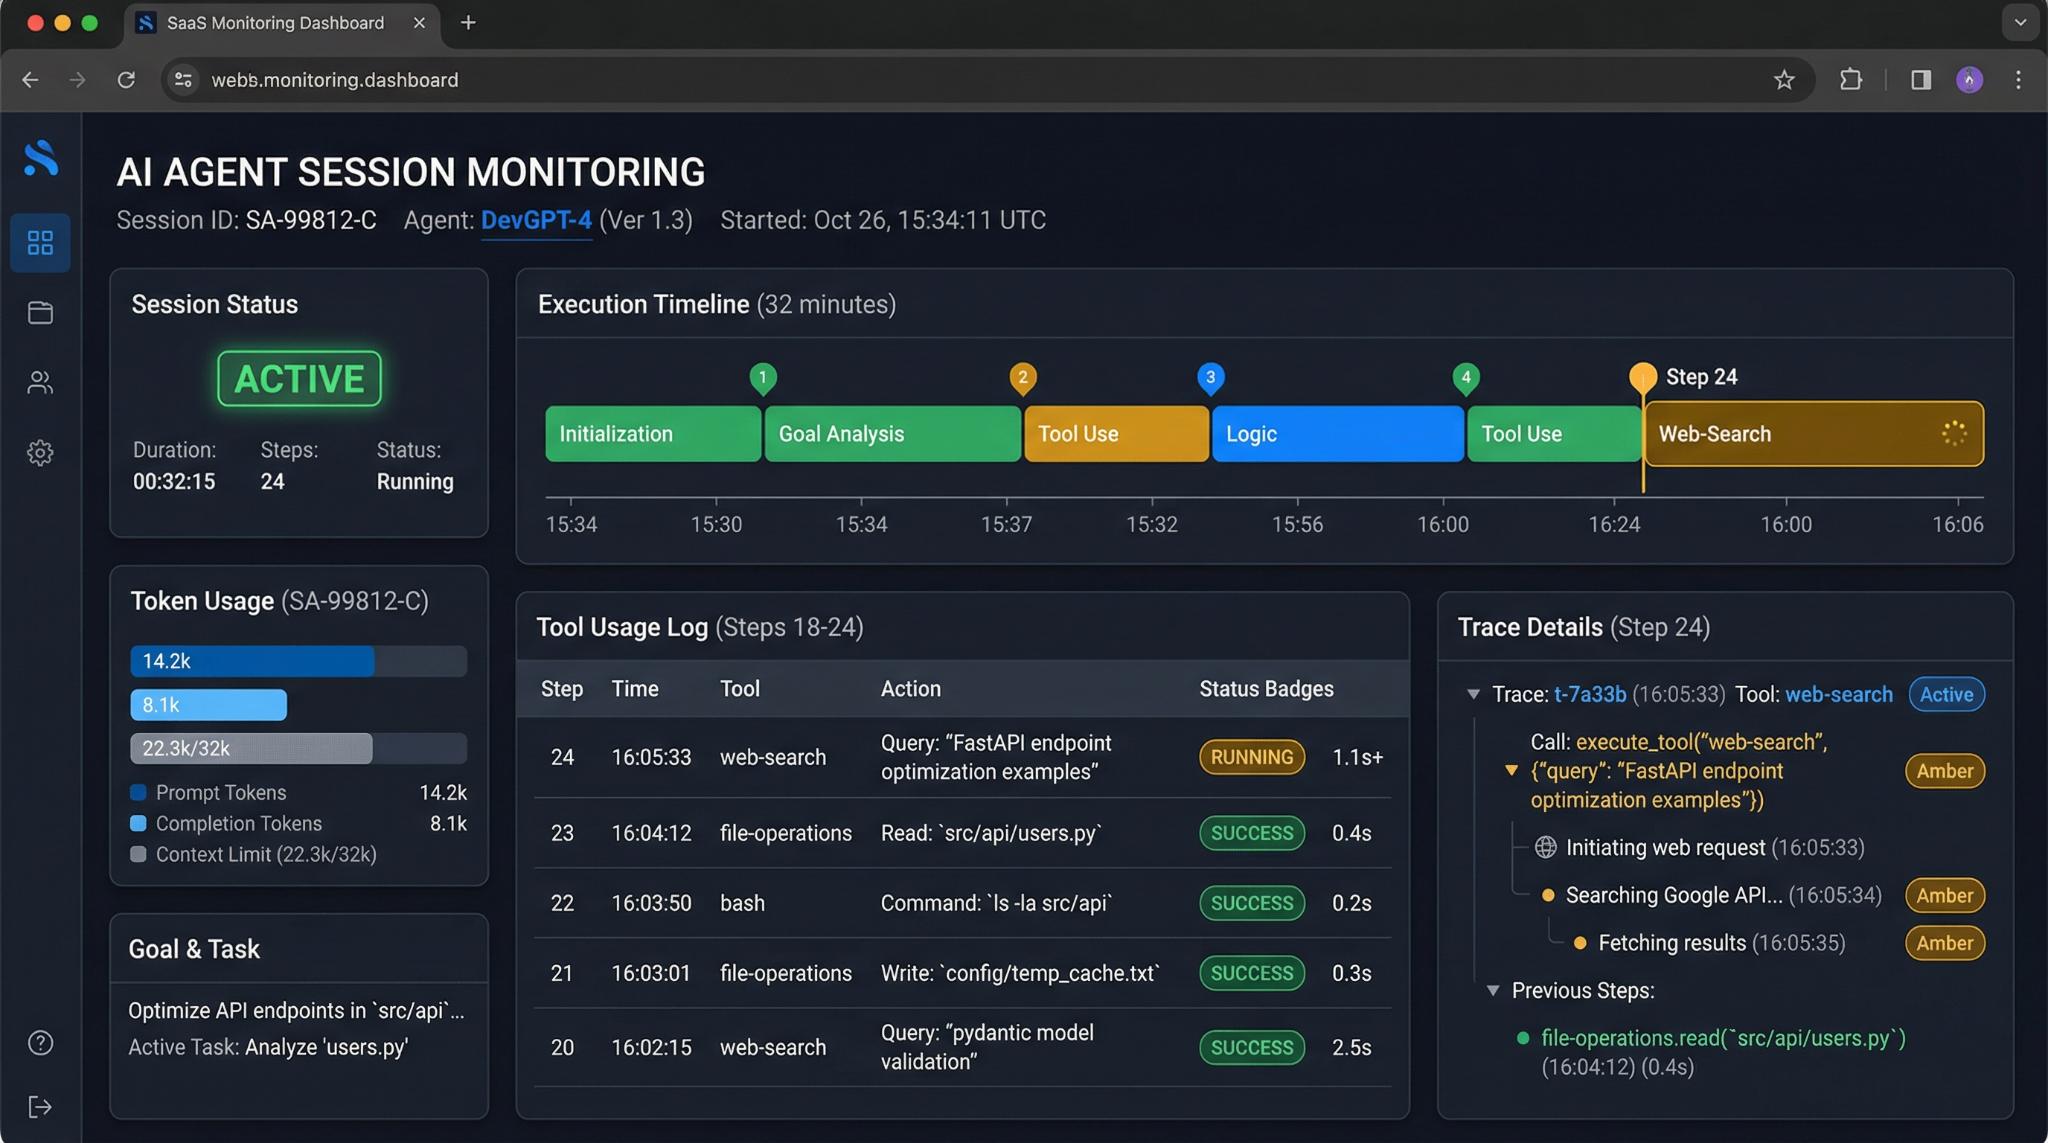Open the tab search dropdown chevron
Viewport: 2048px width, 1143px height.
[2020, 22]
